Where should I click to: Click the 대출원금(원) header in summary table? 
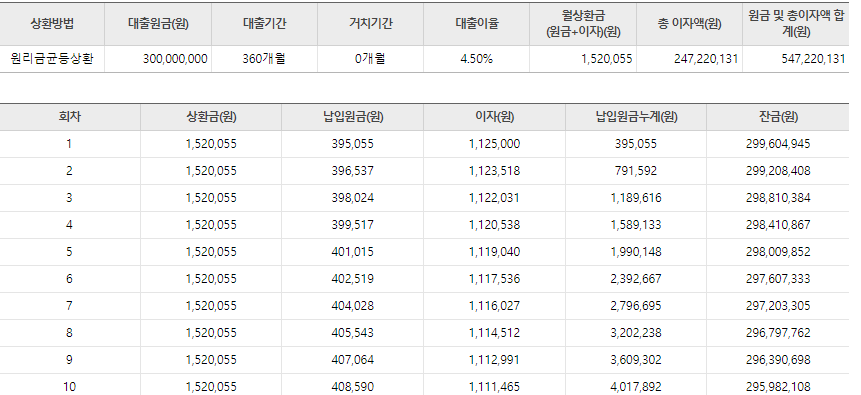pos(158,24)
